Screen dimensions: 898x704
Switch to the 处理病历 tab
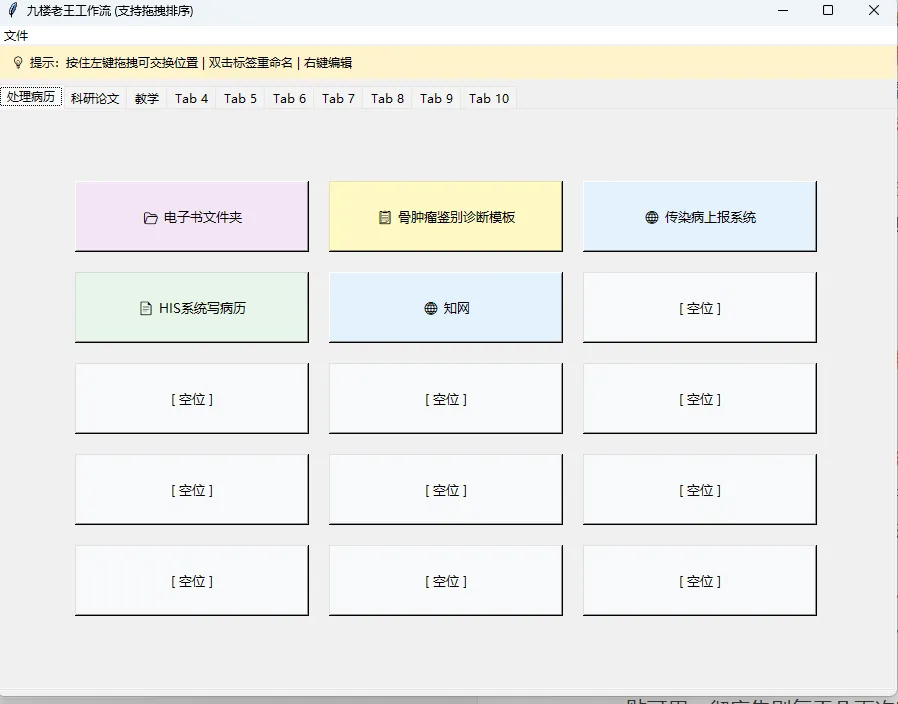[31, 96]
